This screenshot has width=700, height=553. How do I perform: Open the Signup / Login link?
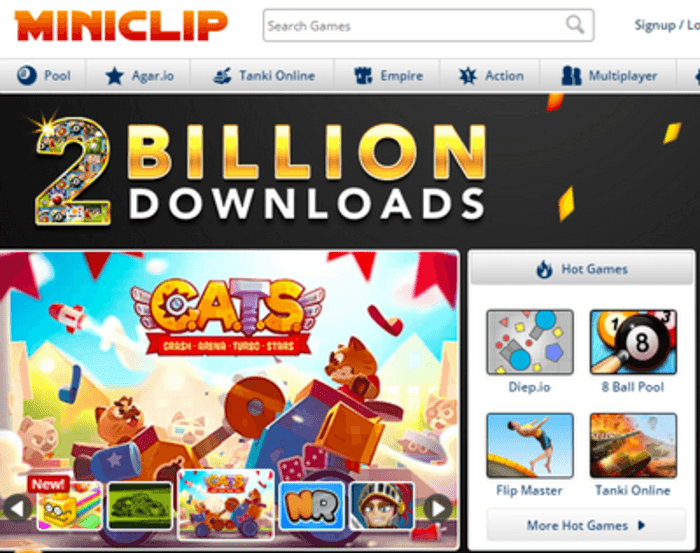(667, 25)
